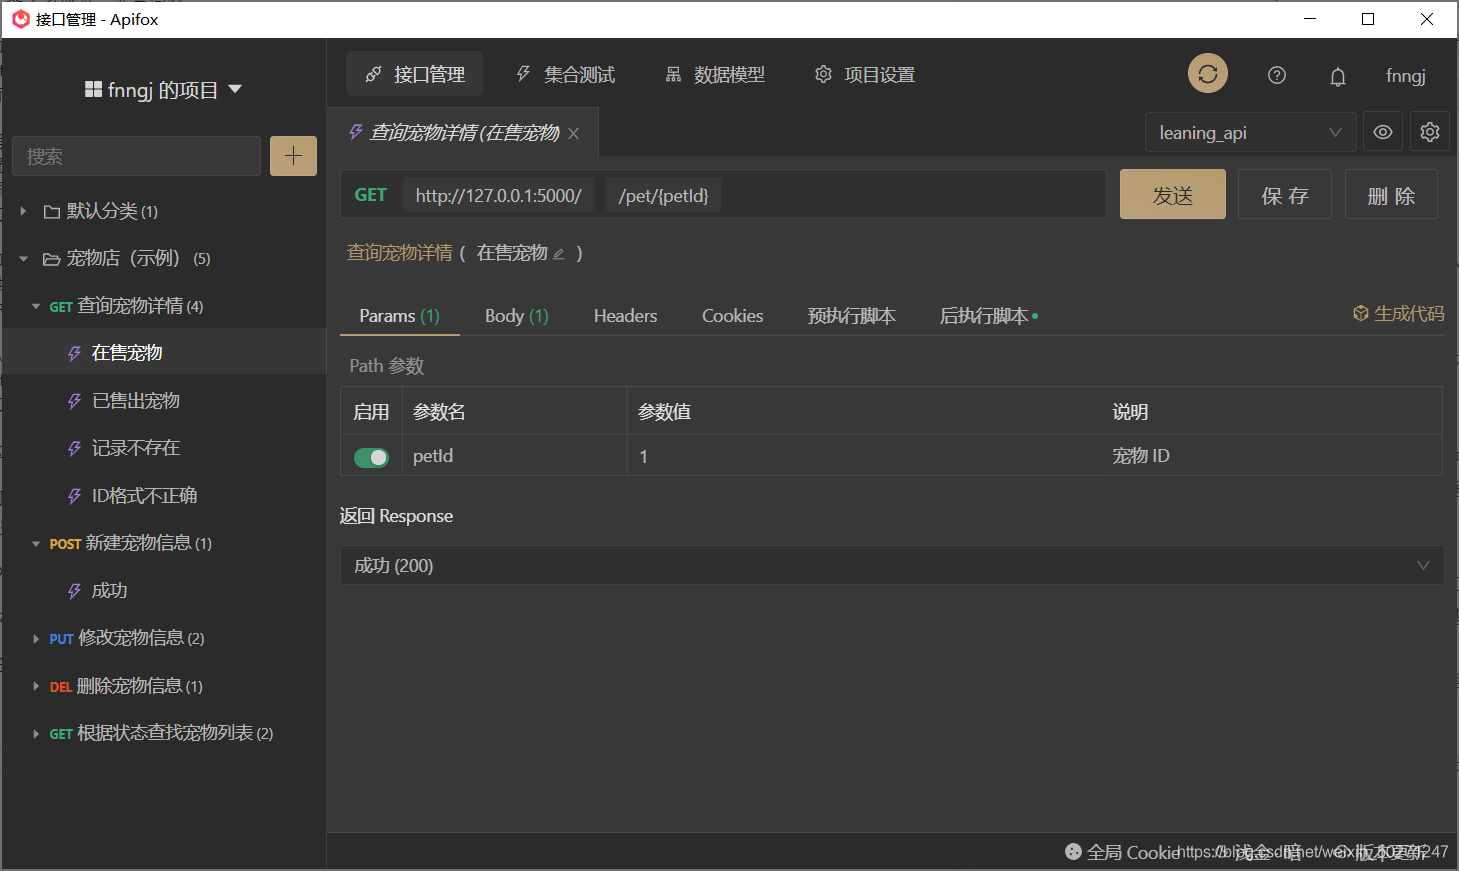This screenshot has height=871, width=1459.
Task: Click the lightning icon of 成功
Action: tap(74, 591)
